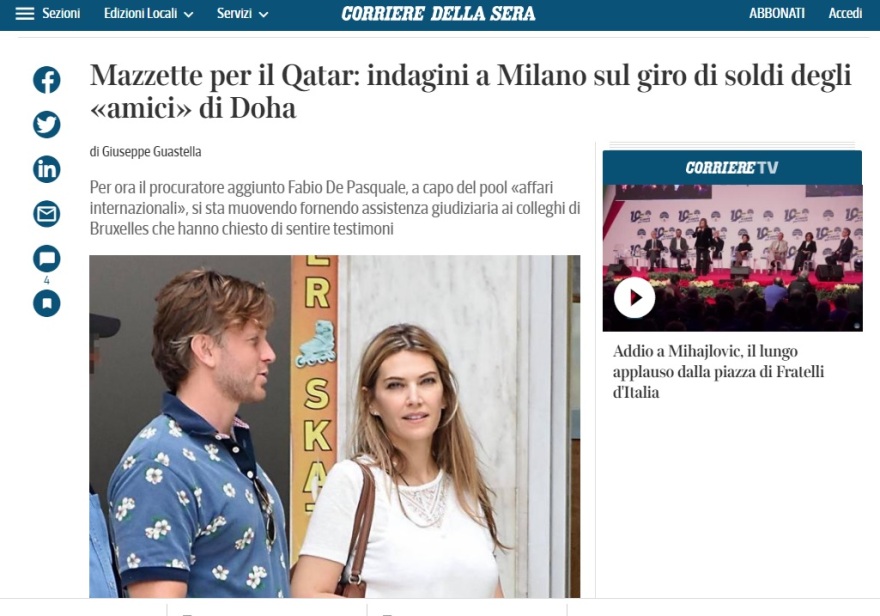Share article on LinkedIn
Viewport: 880px width, 616px height.
click(x=47, y=169)
